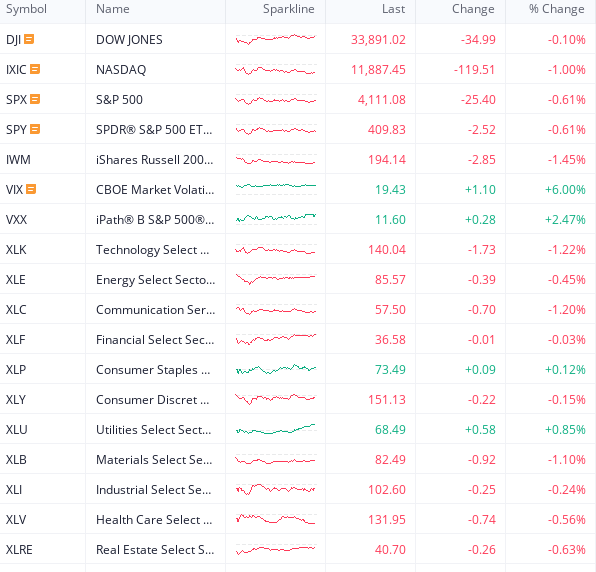
Task: Click the +0.85% percent change
Action: pos(565,430)
